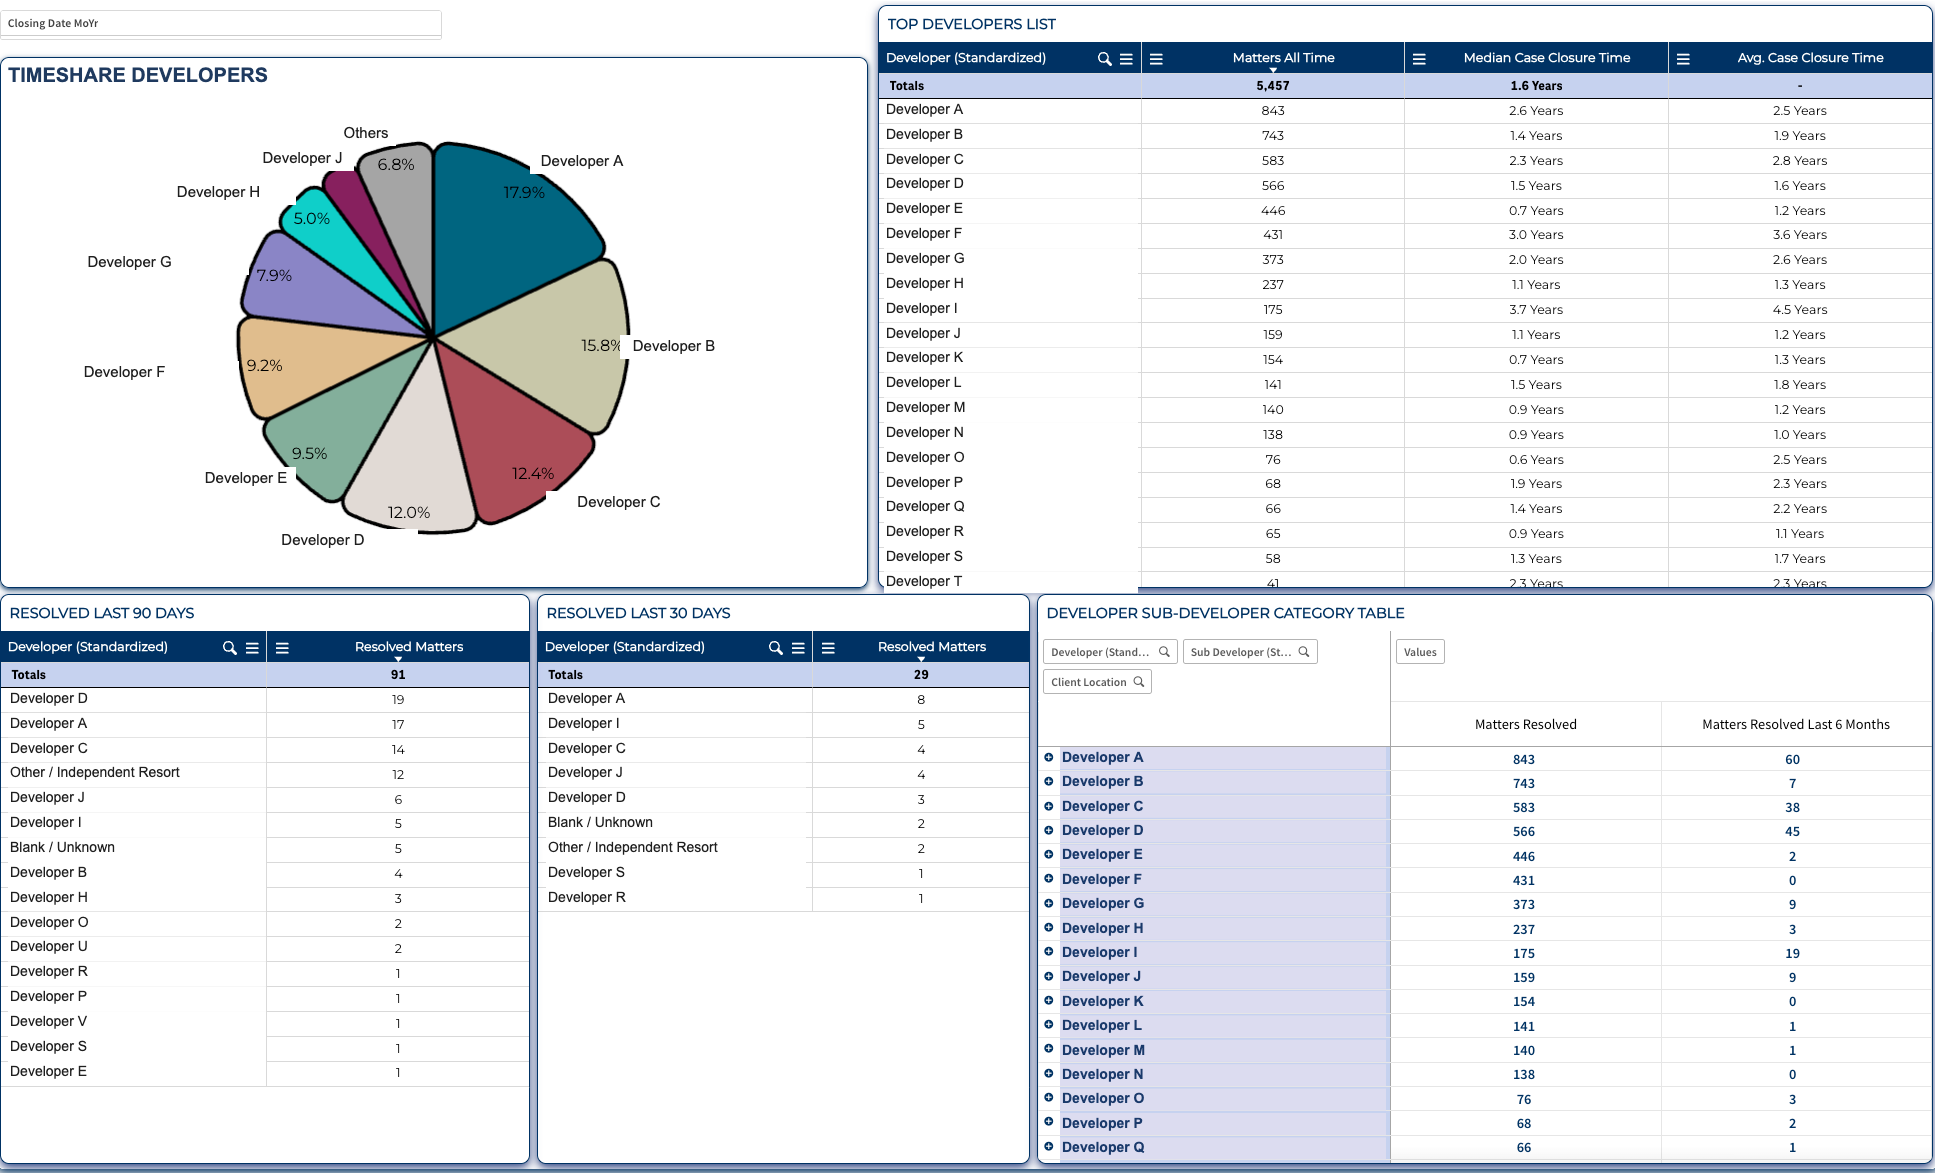1935x1173 pixels.
Task: Click the Developer D pie chart label
Action: click(322, 540)
